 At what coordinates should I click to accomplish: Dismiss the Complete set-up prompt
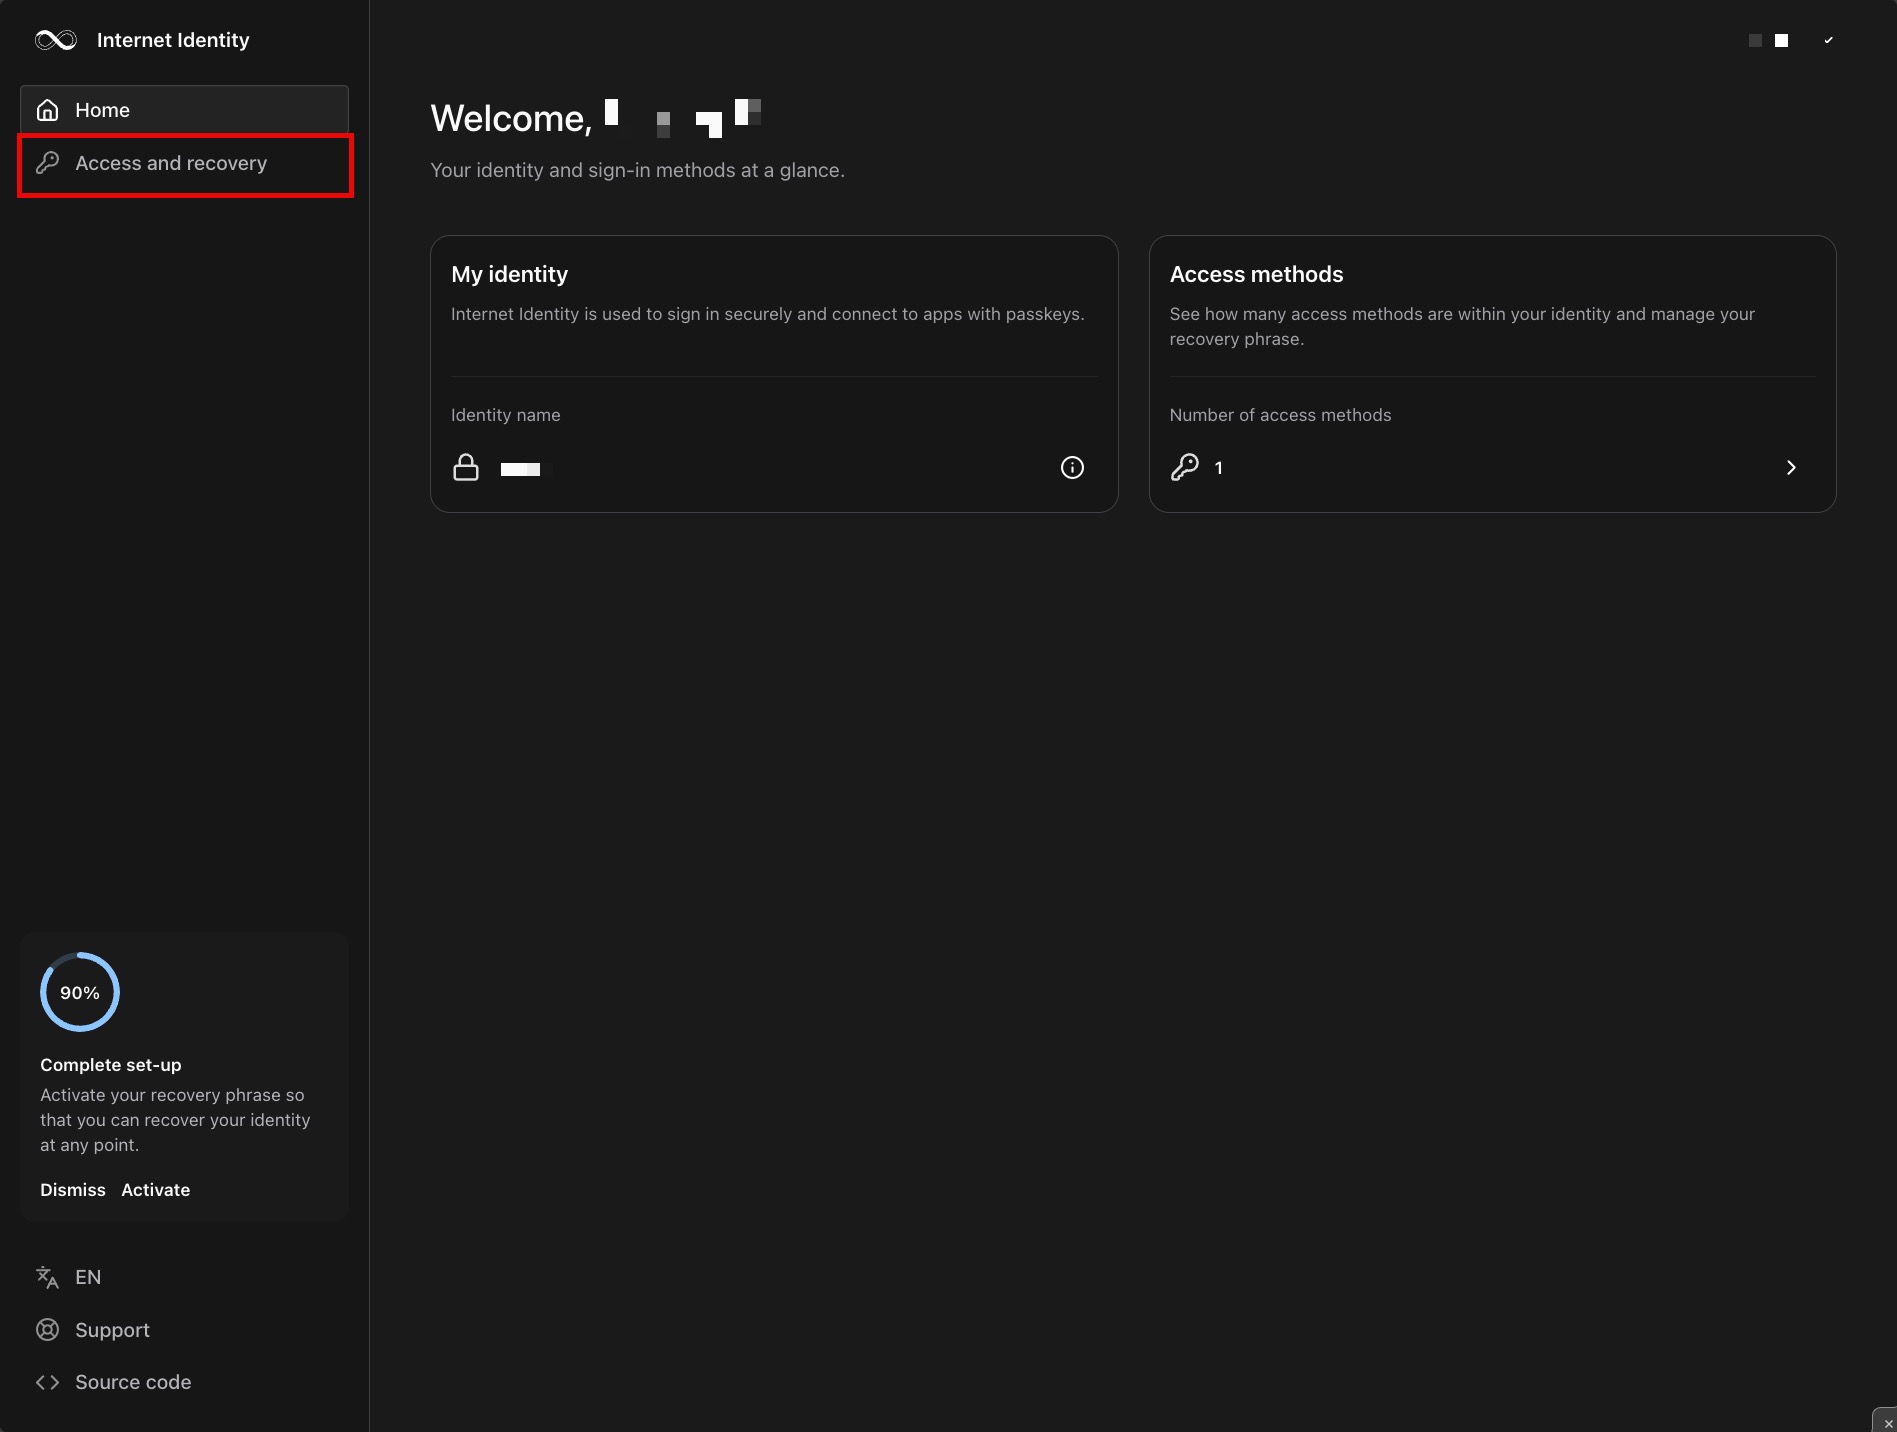click(x=73, y=1190)
